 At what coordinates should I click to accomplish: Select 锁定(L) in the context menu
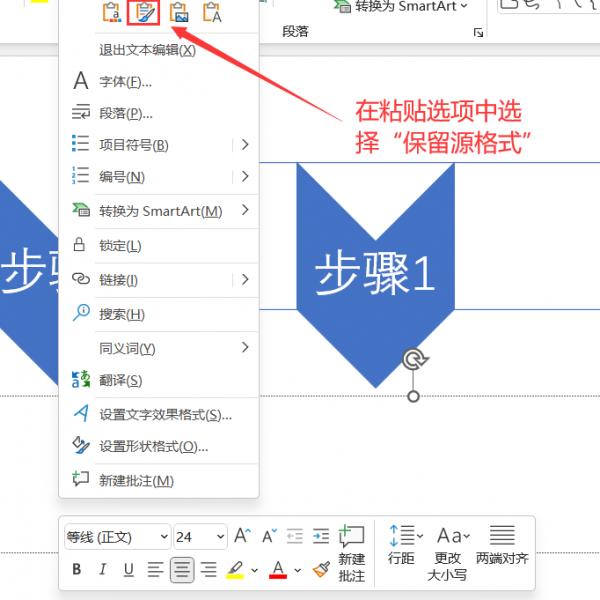point(158,245)
